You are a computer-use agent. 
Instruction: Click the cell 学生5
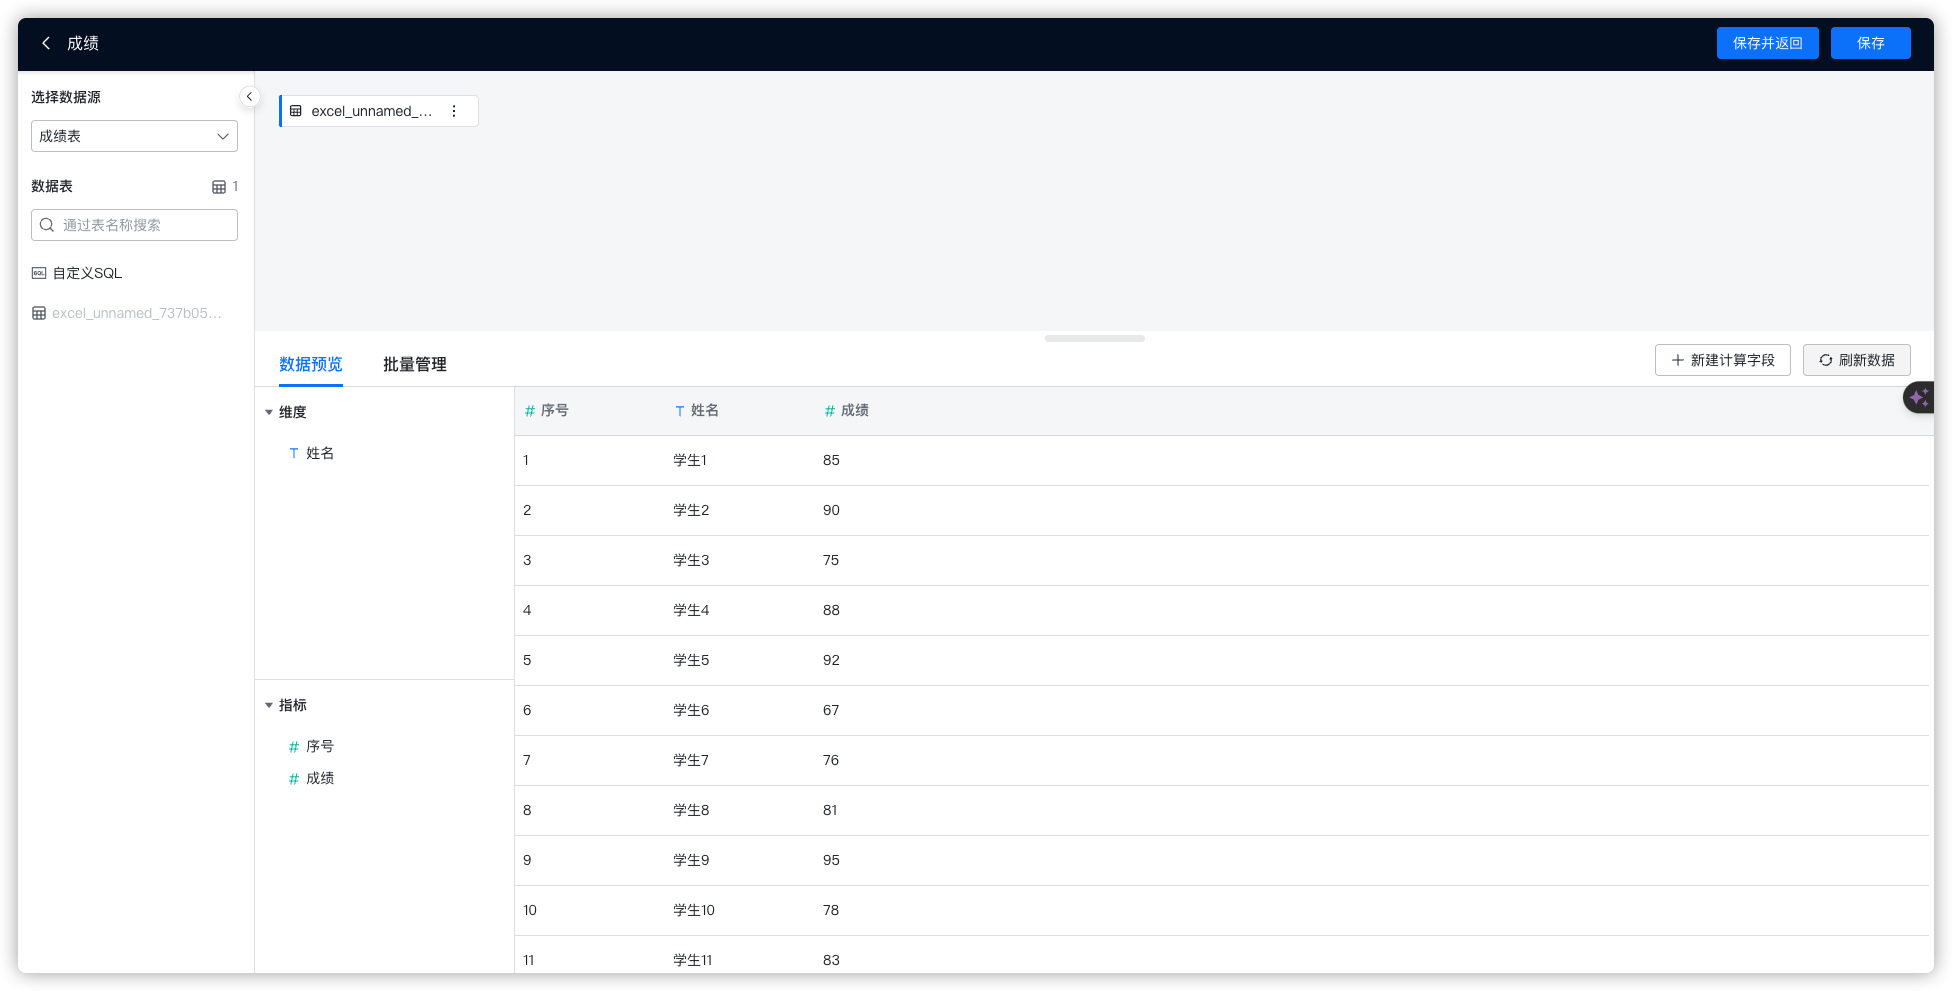691,660
